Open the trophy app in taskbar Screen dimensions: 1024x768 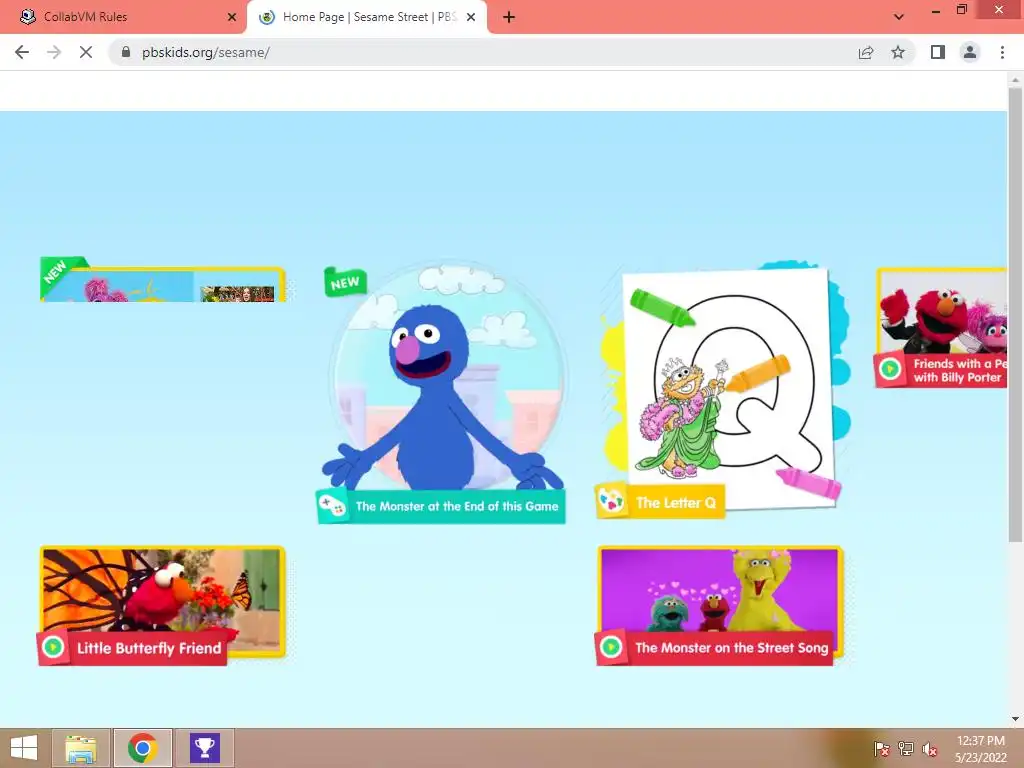204,748
